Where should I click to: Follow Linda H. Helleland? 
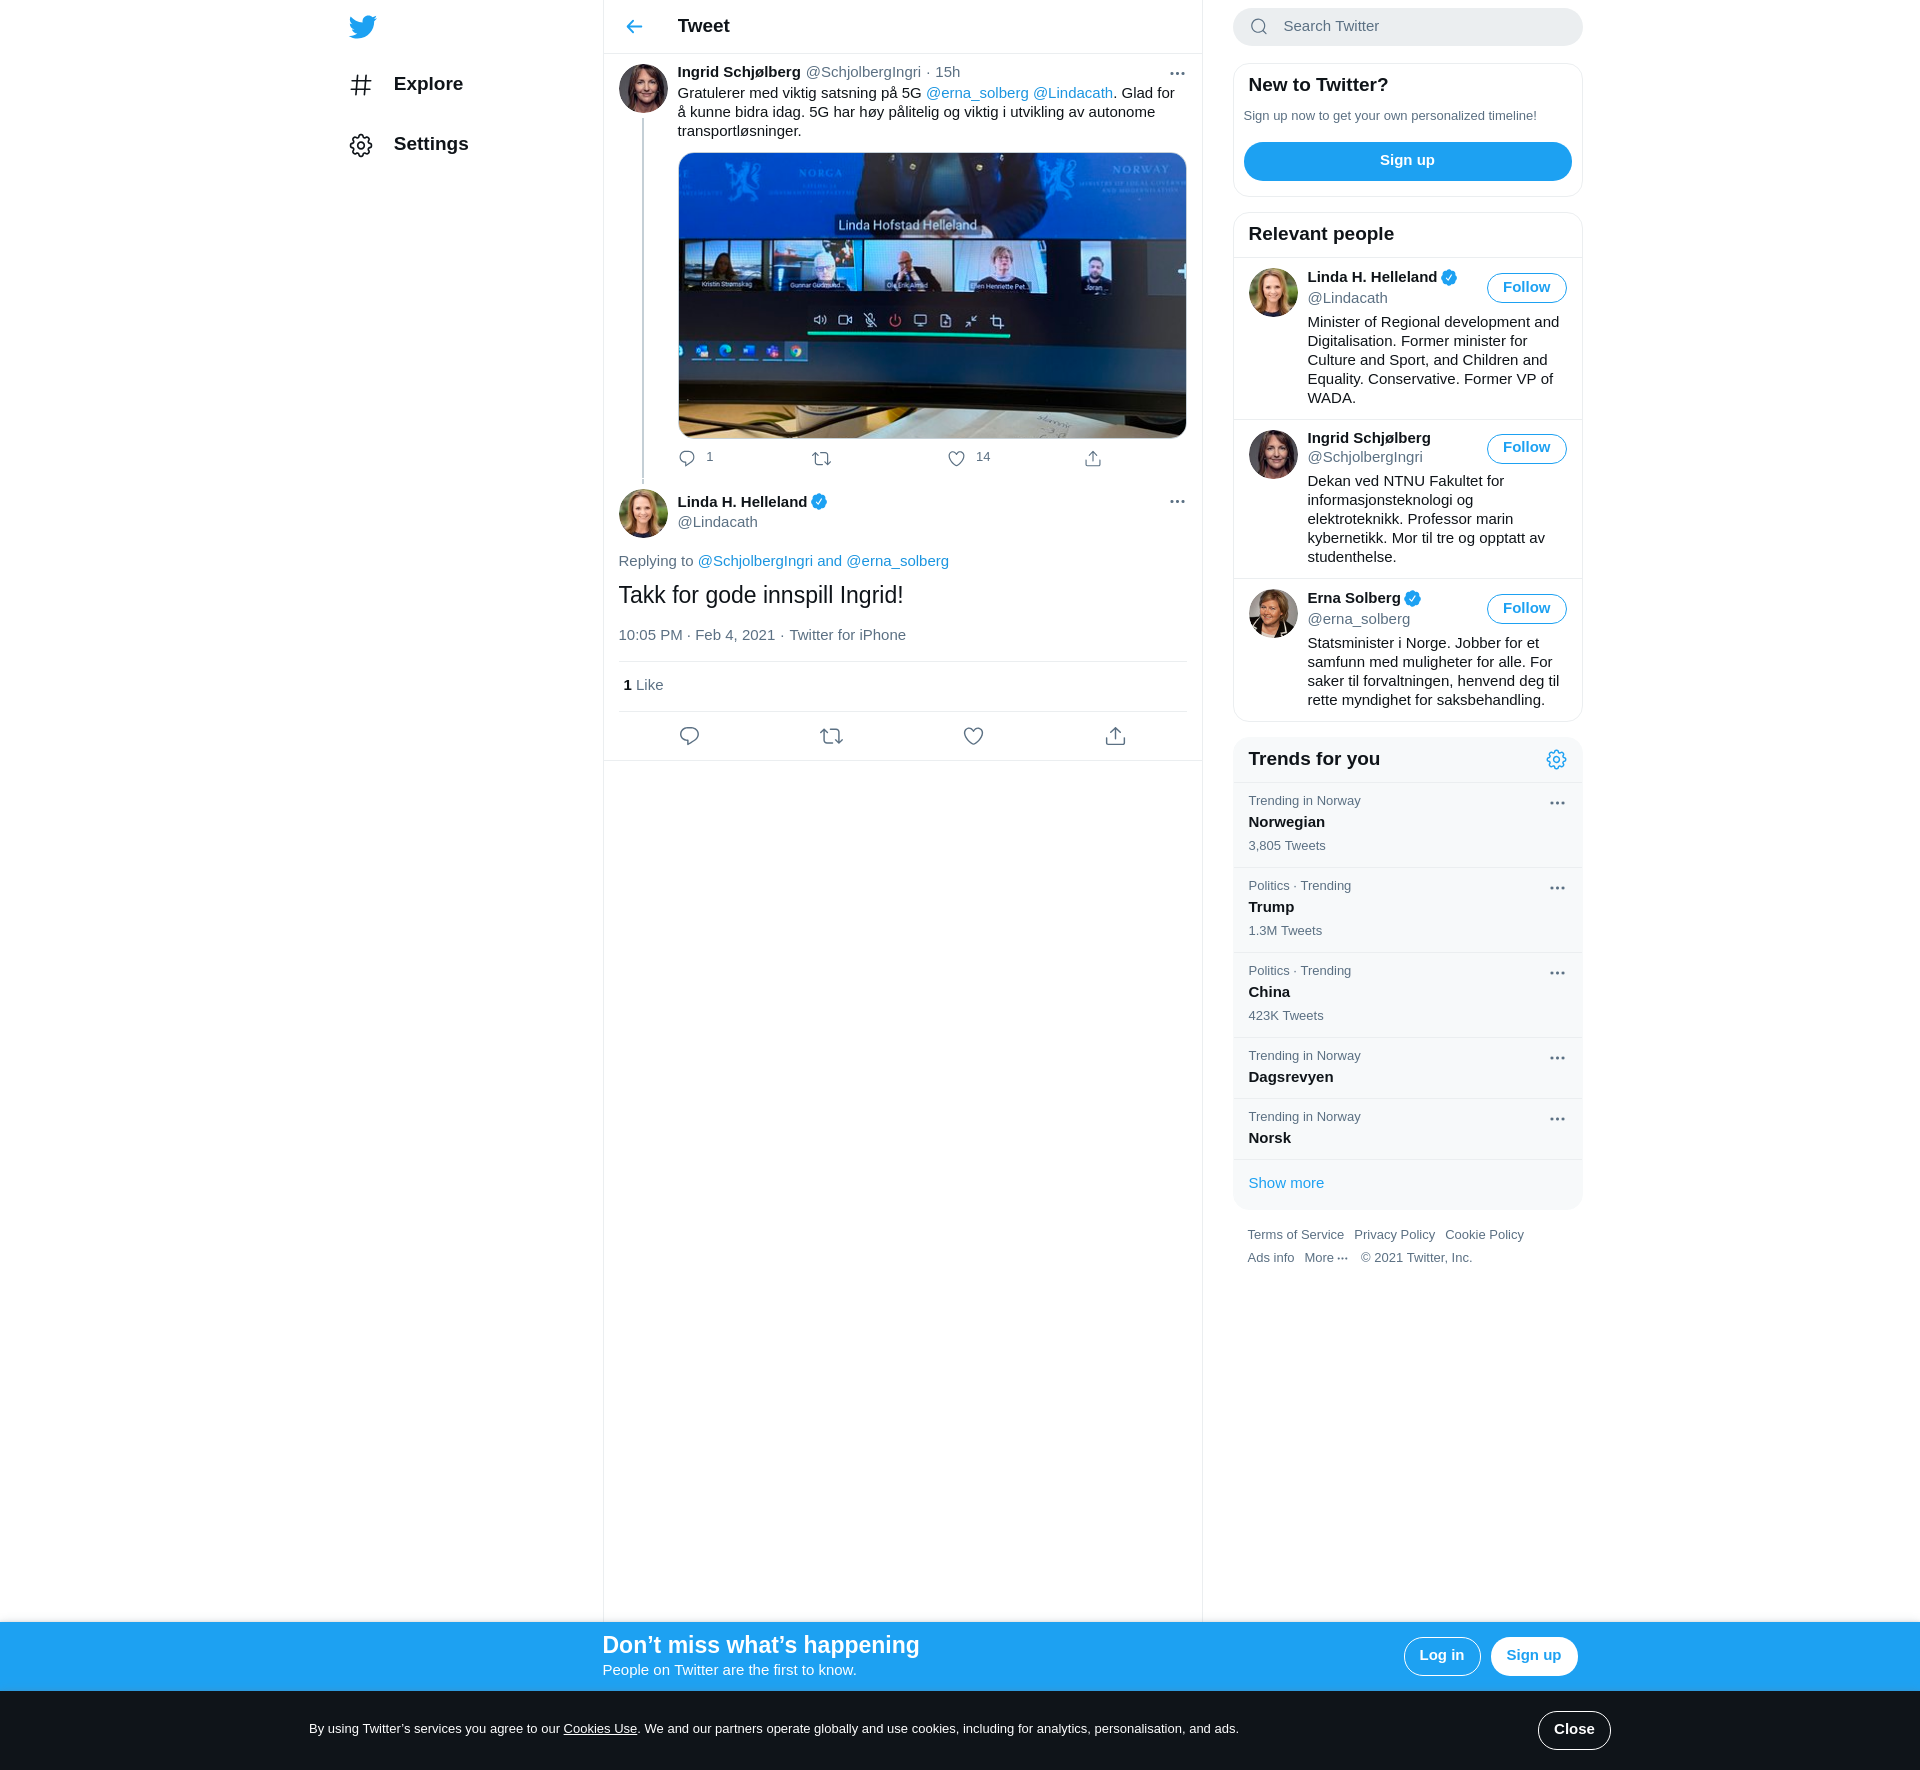[1526, 288]
